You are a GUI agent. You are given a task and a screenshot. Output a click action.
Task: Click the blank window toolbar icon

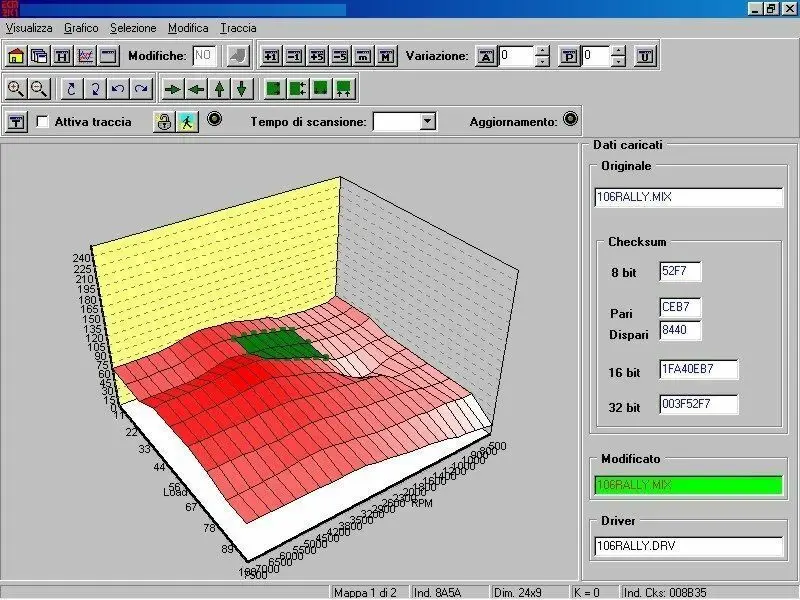click(x=108, y=56)
